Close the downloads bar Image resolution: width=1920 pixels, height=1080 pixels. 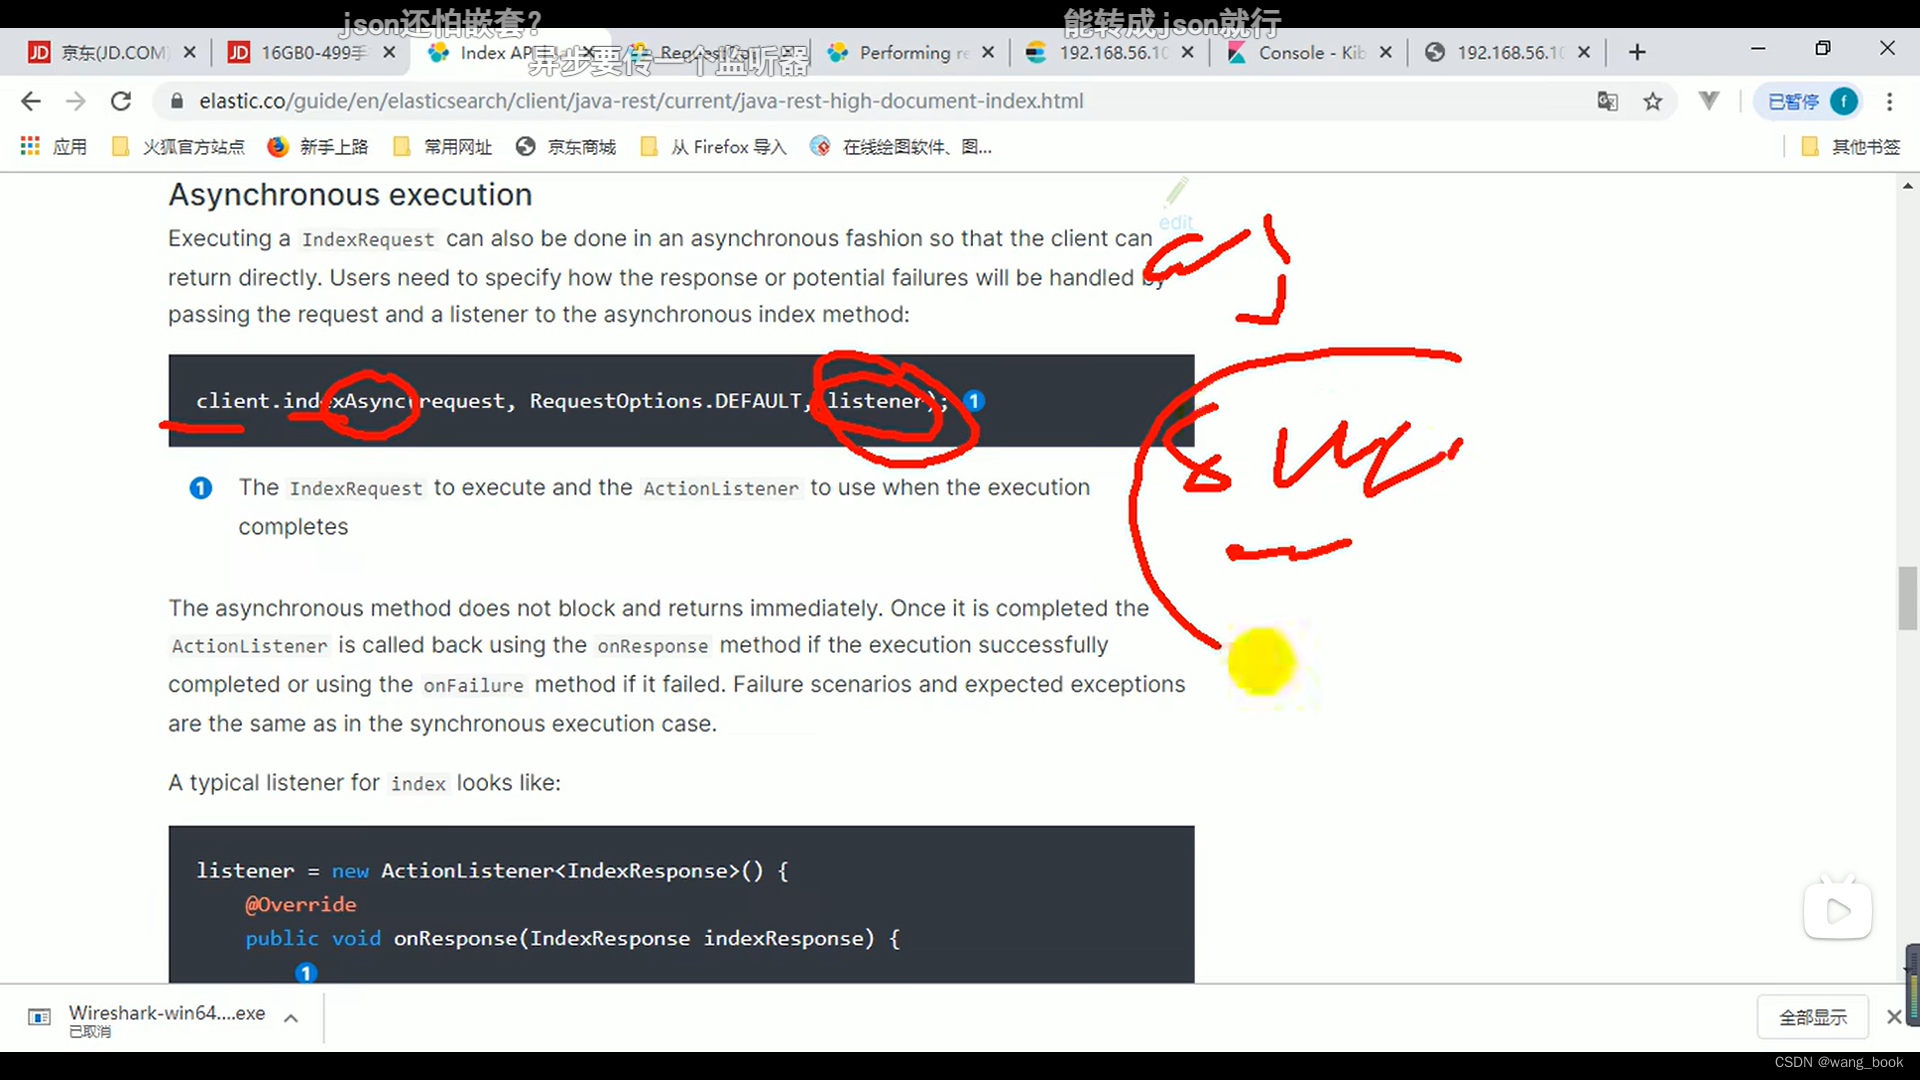[1894, 1017]
